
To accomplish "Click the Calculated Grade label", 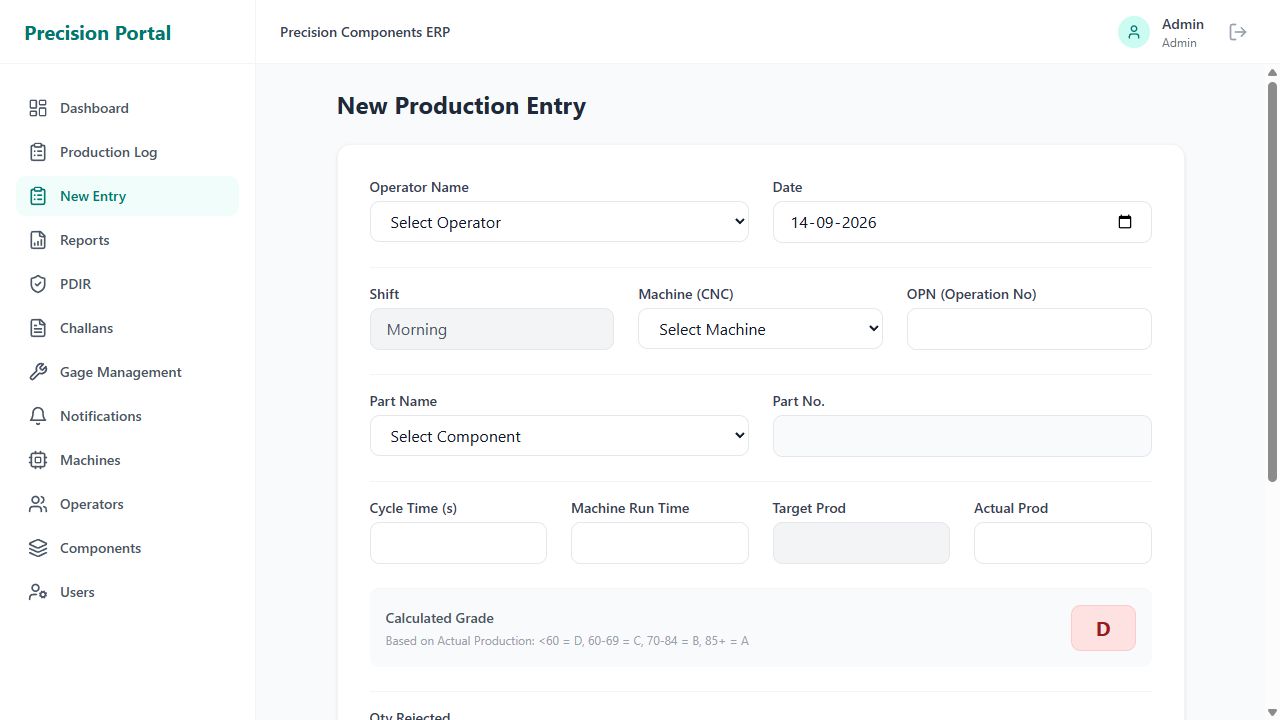I will click(440, 618).
